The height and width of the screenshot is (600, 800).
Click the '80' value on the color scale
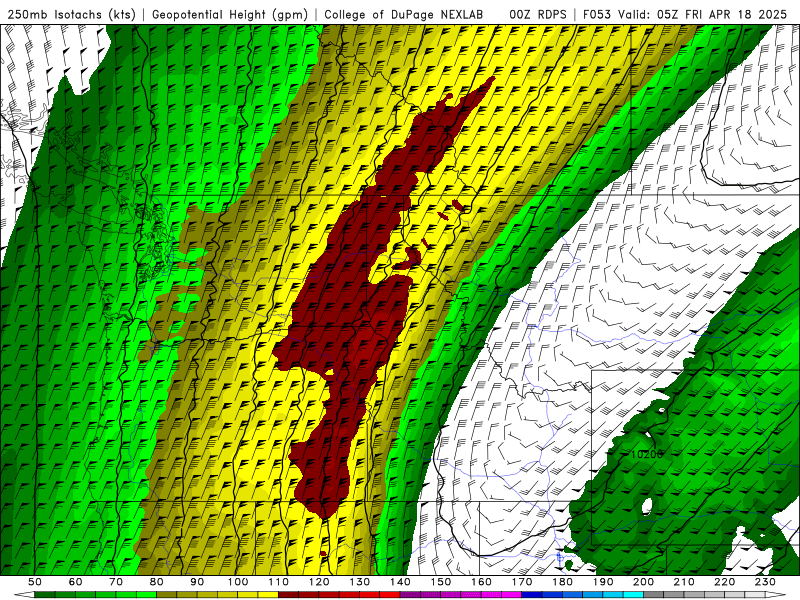(157, 582)
